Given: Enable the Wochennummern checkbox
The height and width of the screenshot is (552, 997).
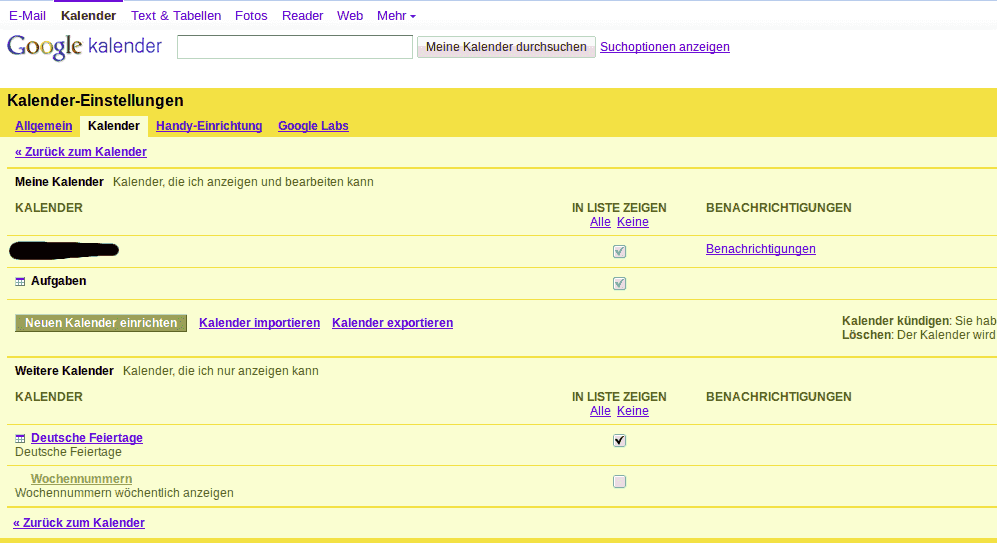Looking at the screenshot, I should pyautogui.click(x=619, y=481).
